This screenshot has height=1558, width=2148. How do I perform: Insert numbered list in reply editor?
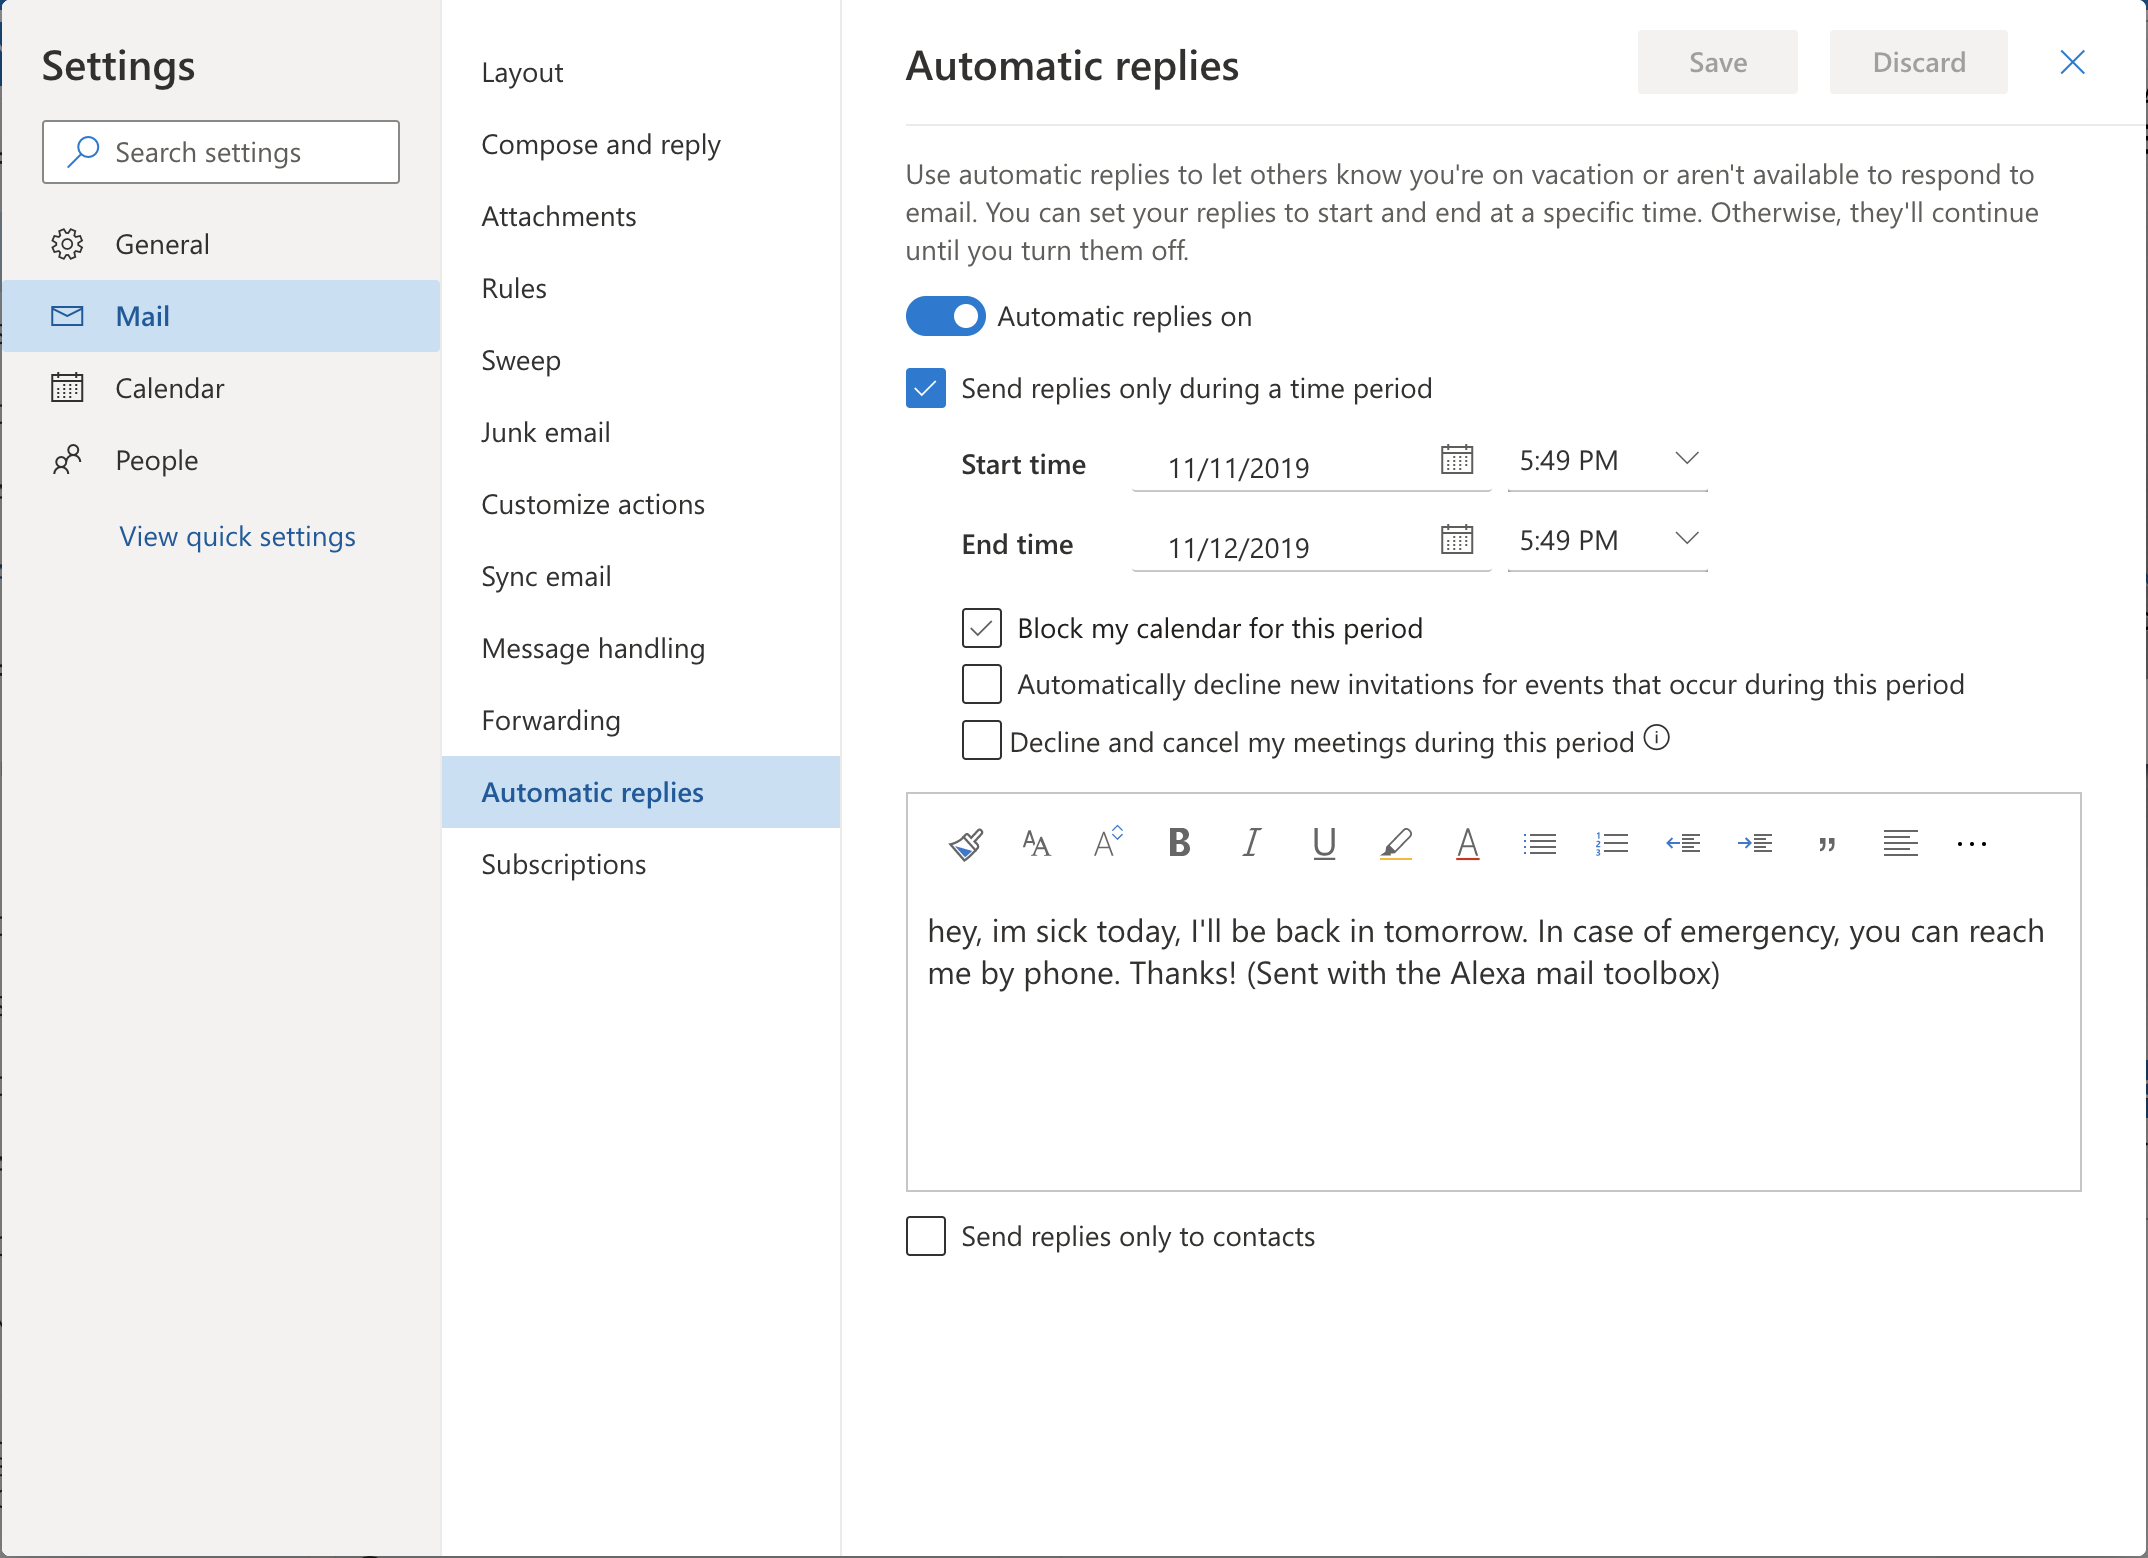click(x=1611, y=844)
